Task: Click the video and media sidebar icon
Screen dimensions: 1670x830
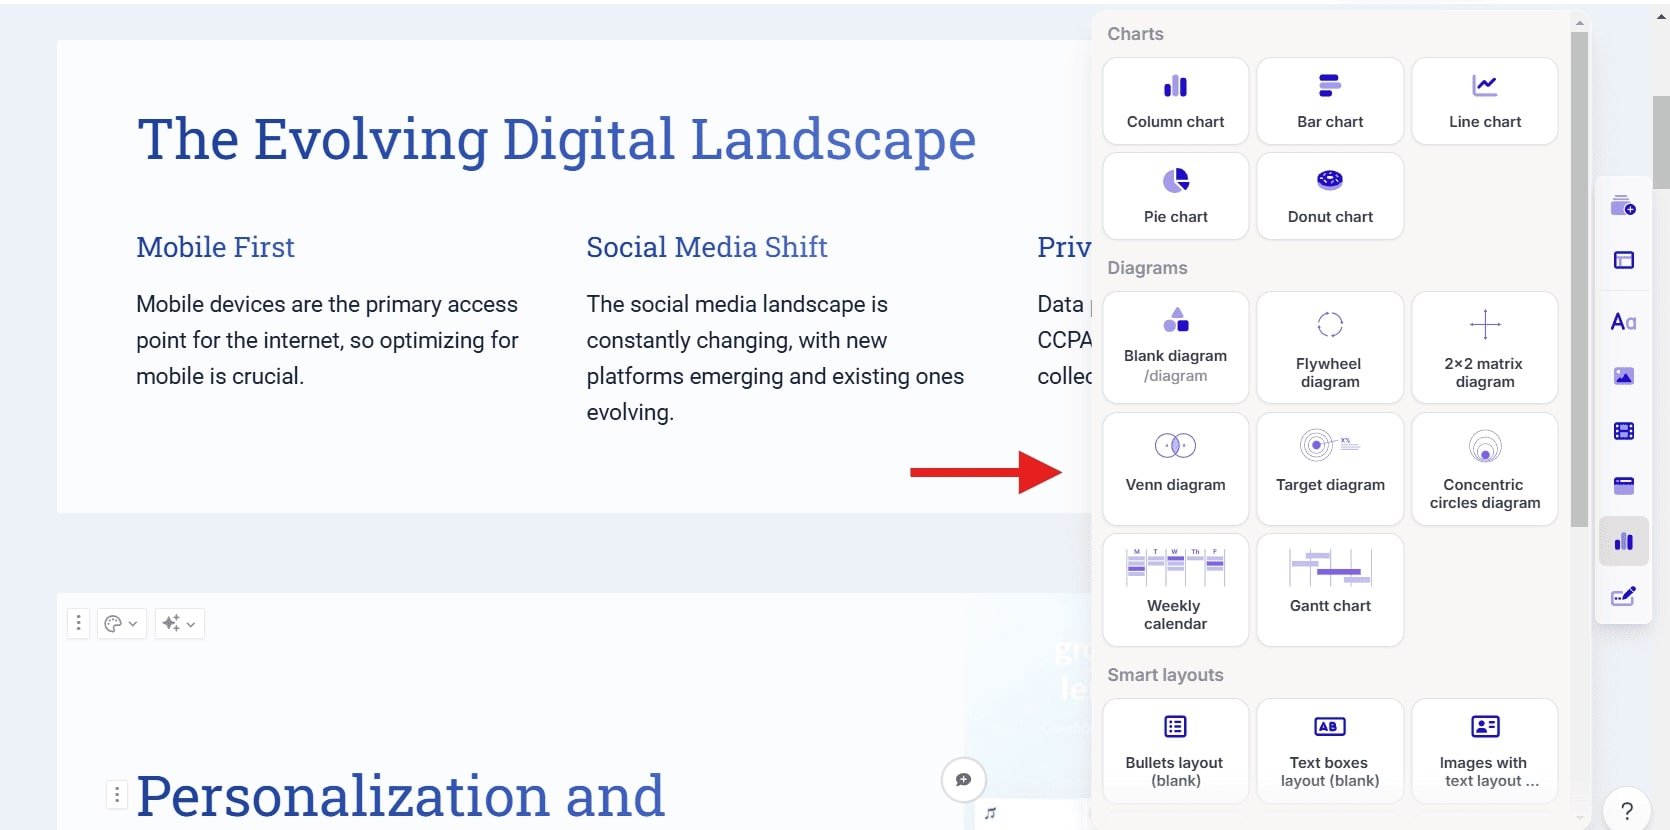Action: click(1623, 431)
